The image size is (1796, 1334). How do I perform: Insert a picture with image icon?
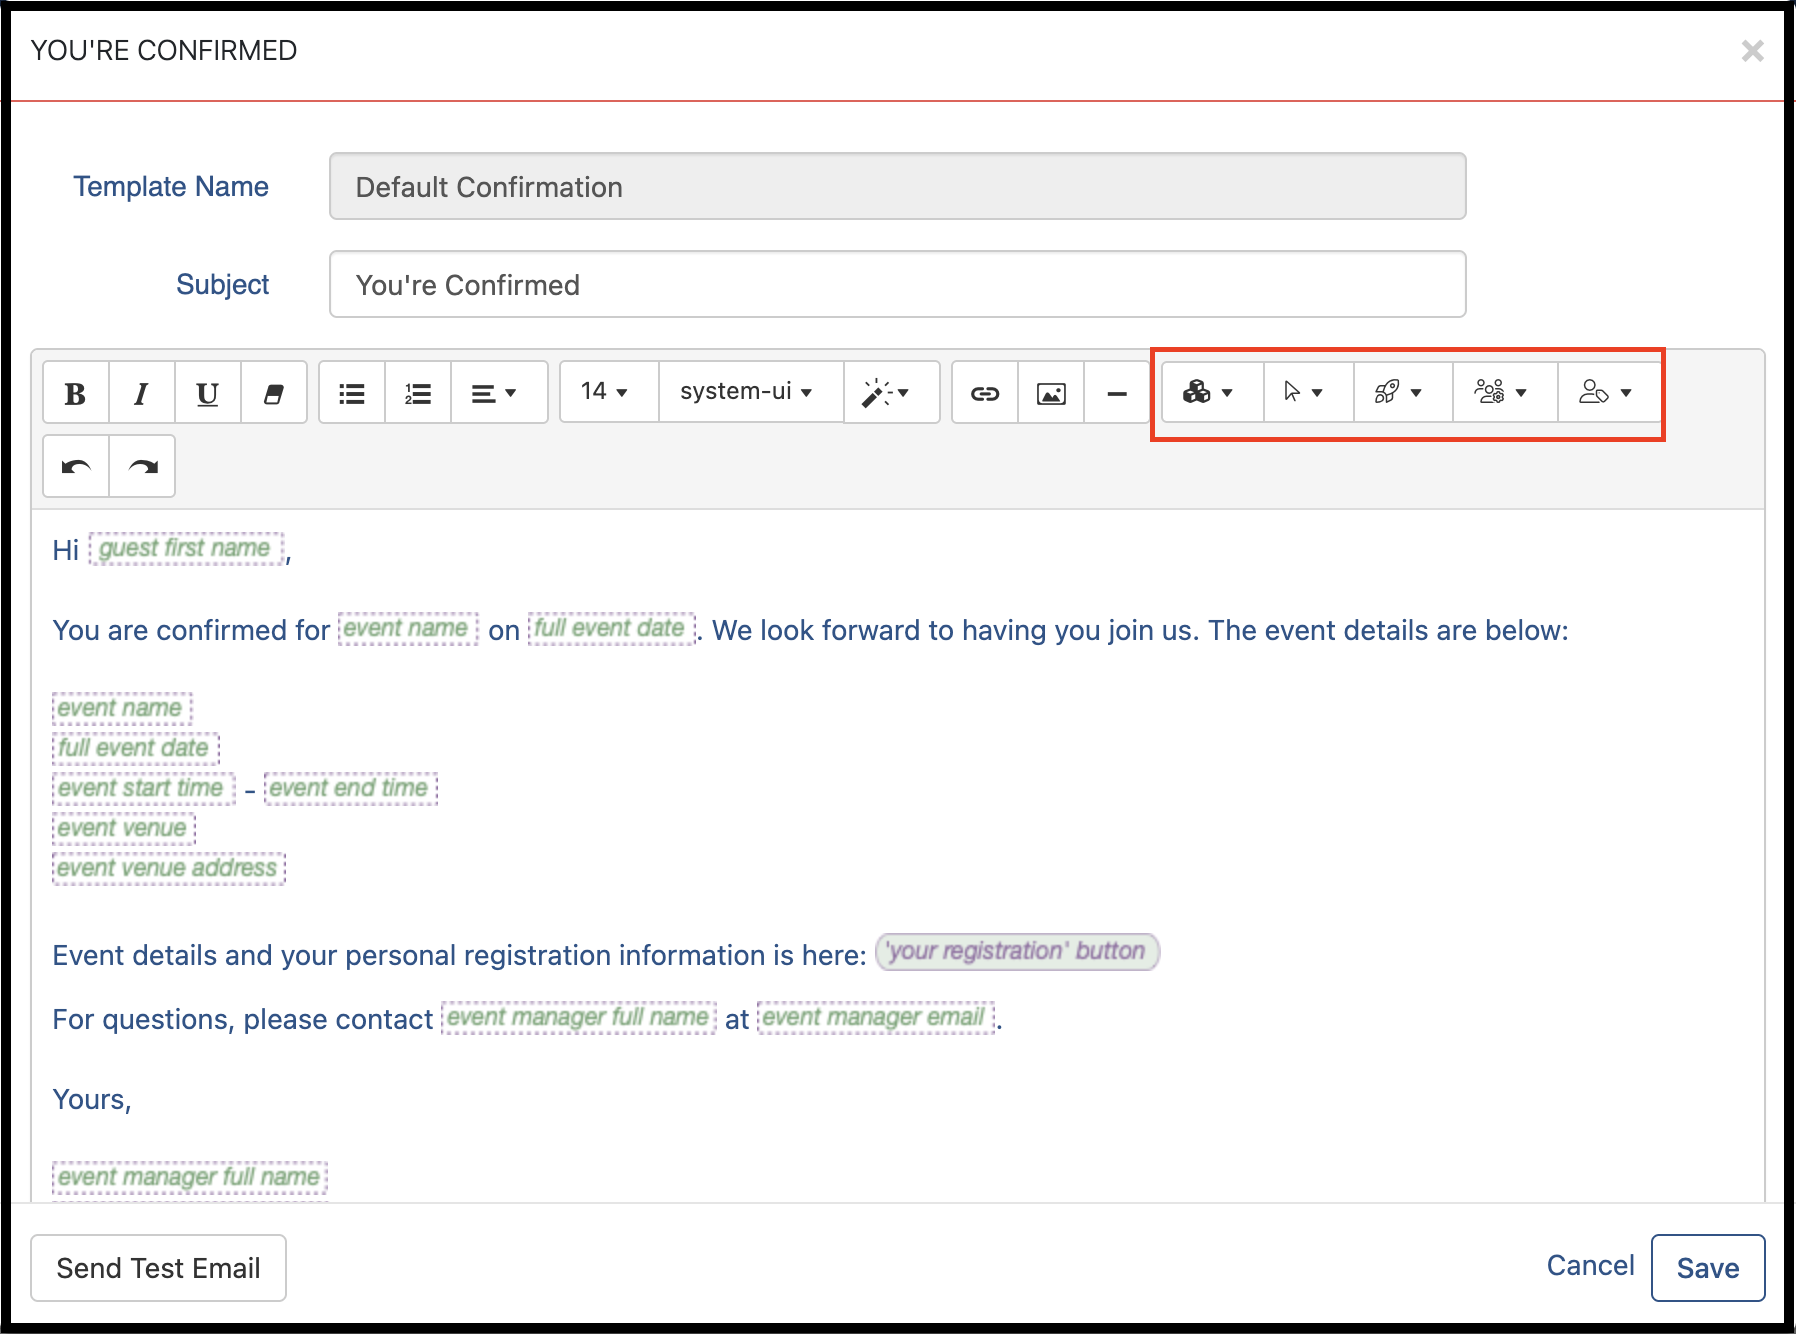click(x=1051, y=393)
